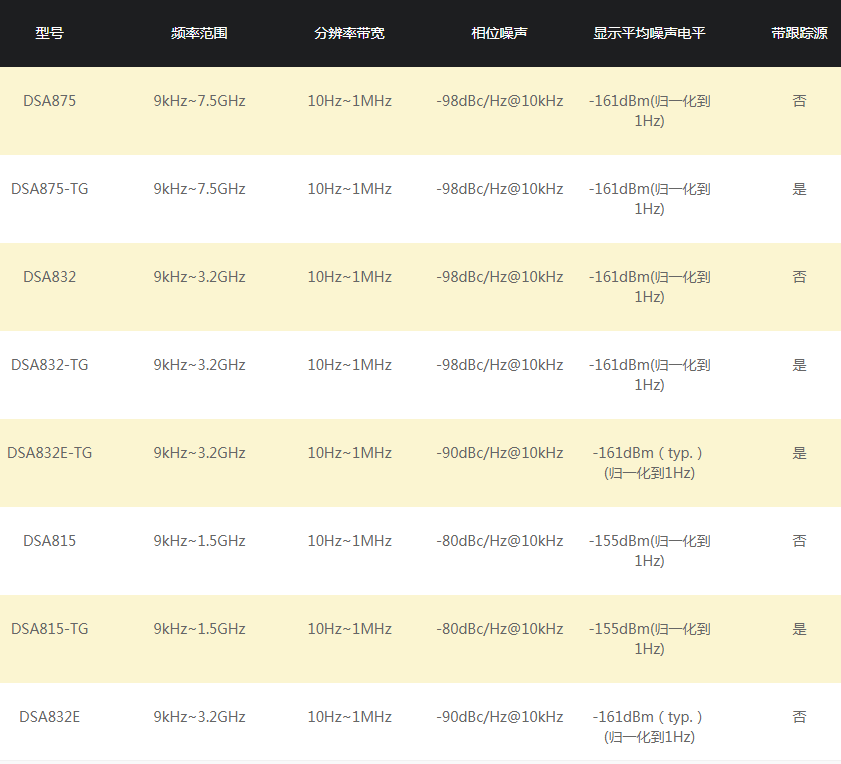Select 10Hz~1MHz in the DSA875-TG row
This screenshot has width=841, height=764.
[350, 189]
